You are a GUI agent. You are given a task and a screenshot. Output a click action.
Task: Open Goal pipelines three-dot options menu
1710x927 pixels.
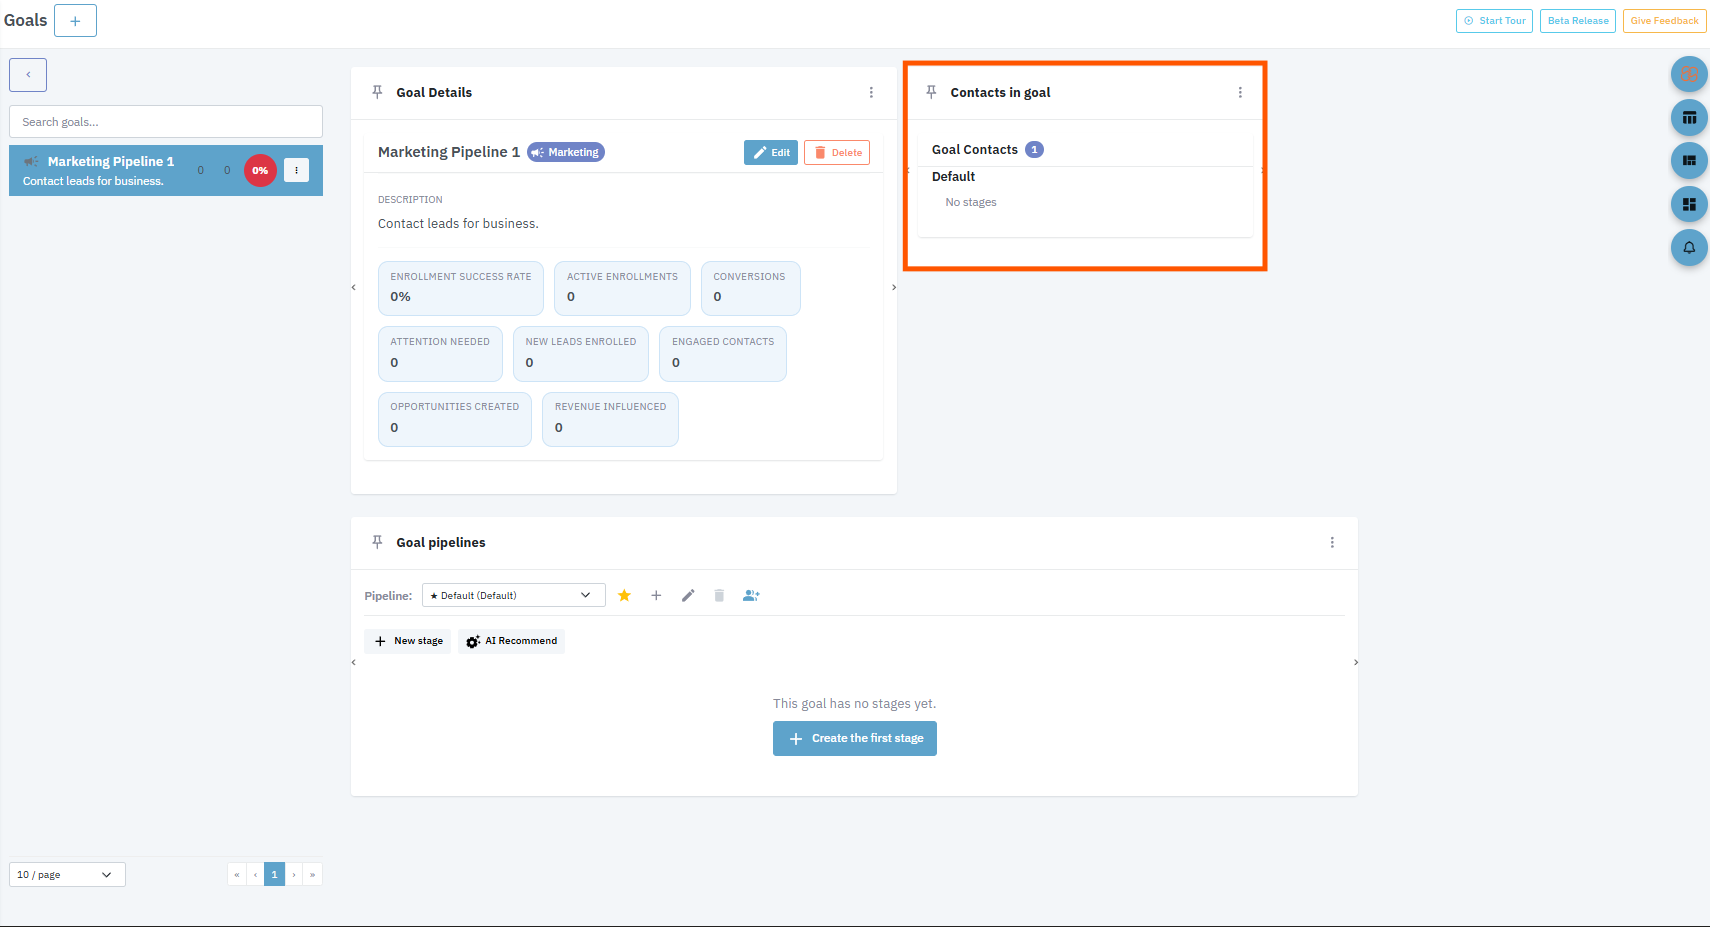click(x=1332, y=542)
